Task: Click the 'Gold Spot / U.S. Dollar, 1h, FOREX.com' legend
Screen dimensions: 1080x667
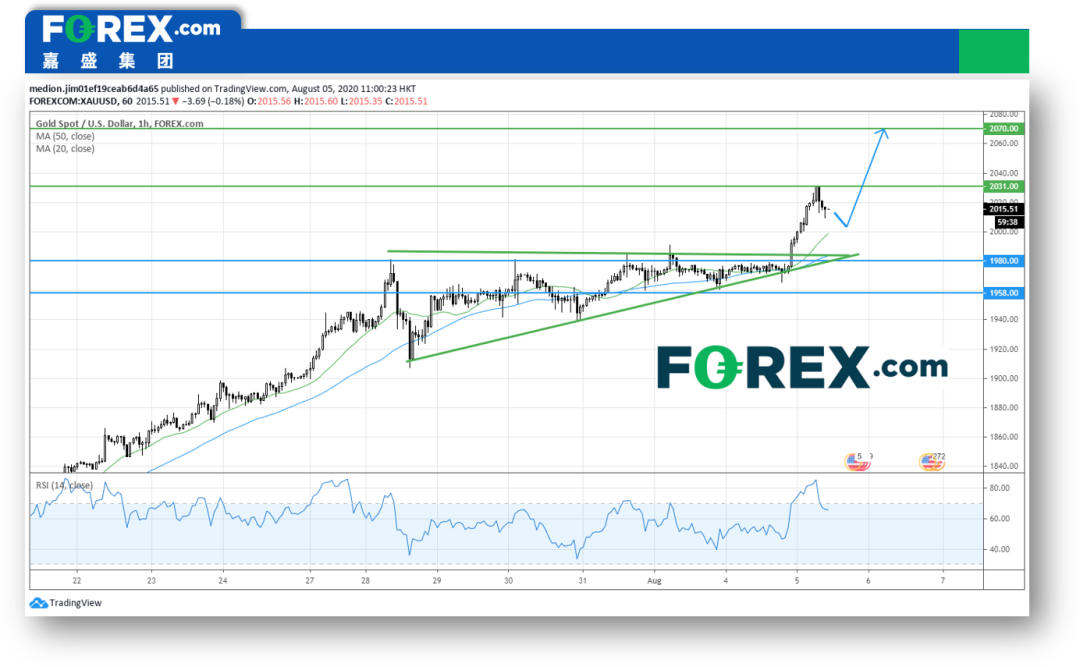Action: [x=120, y=124]
